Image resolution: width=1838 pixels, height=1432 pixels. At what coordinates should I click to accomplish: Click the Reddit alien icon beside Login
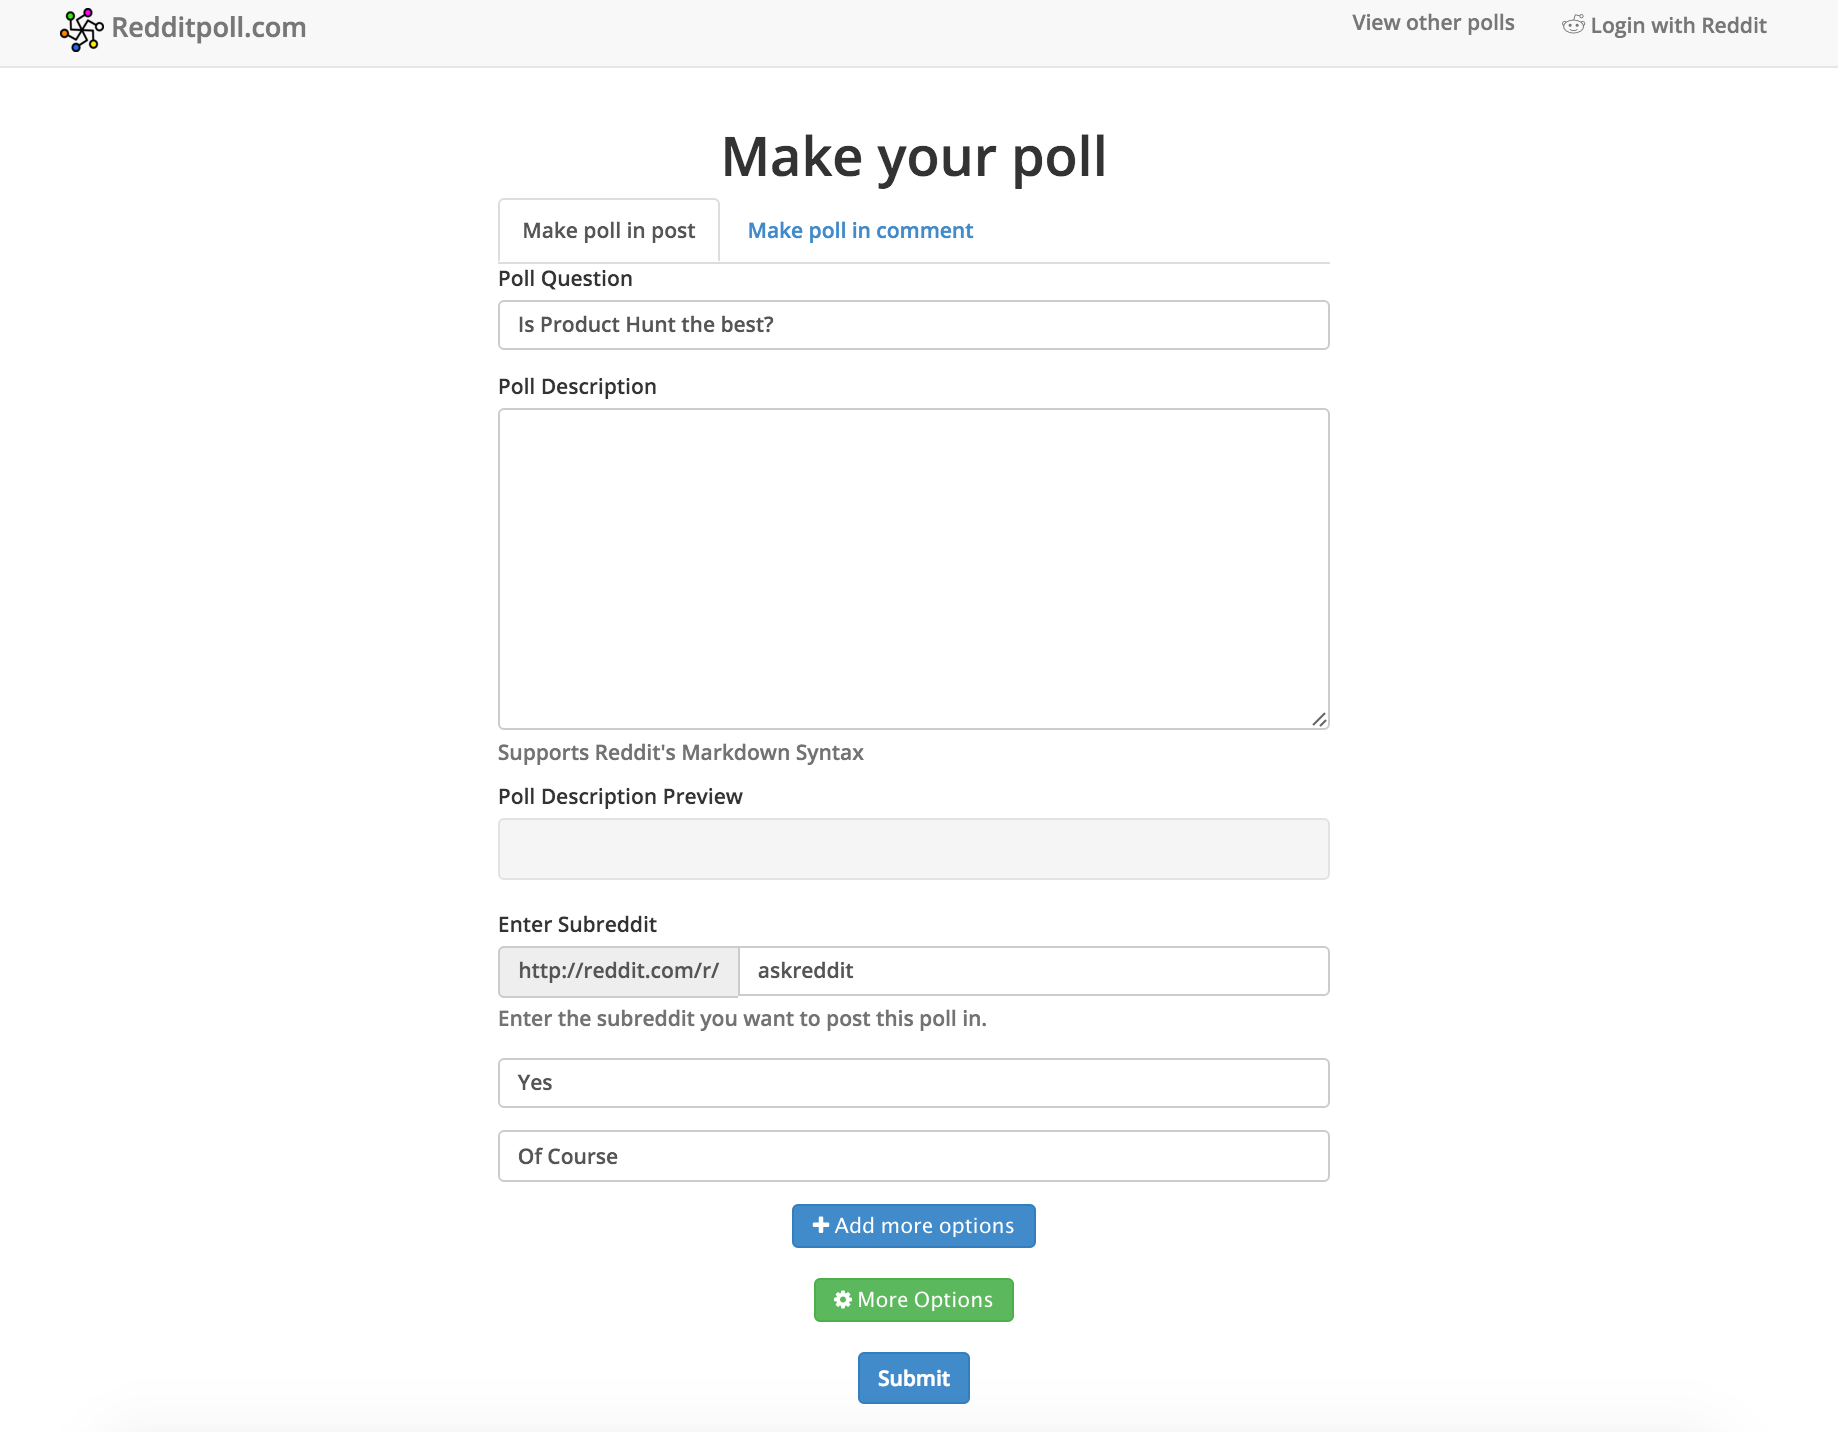[1573, 24]
